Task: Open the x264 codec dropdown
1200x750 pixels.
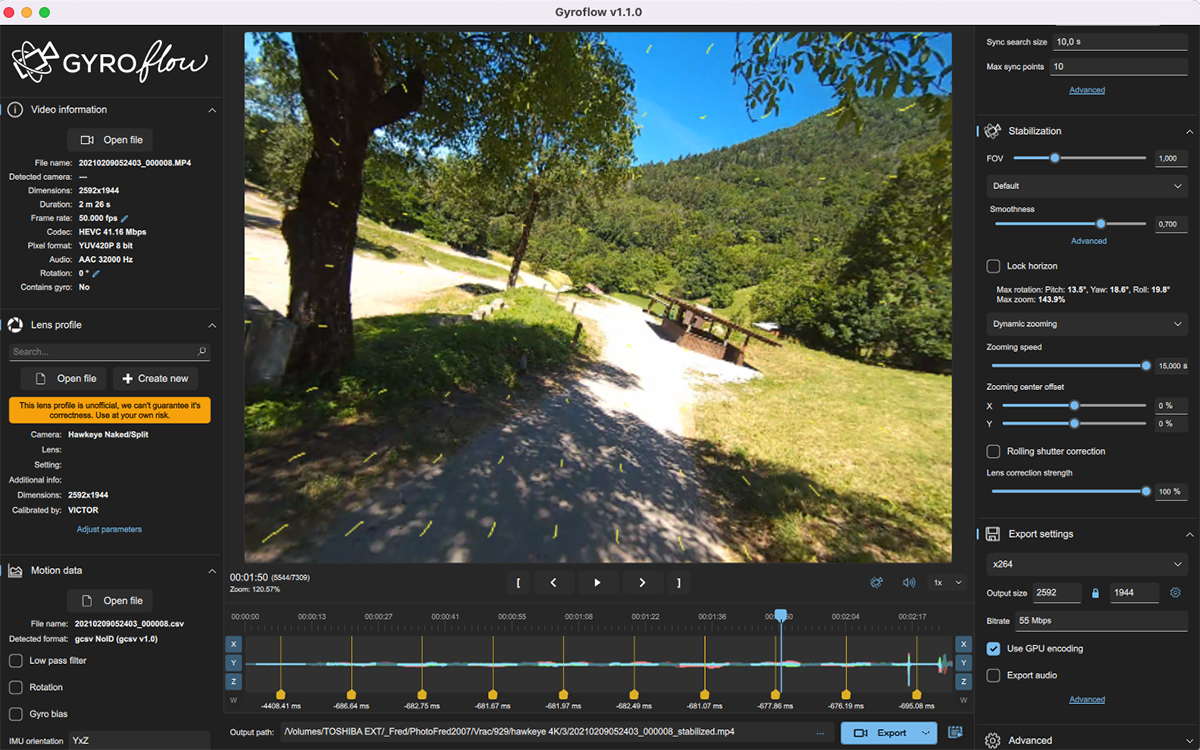Action: [x=1087, y=564]
